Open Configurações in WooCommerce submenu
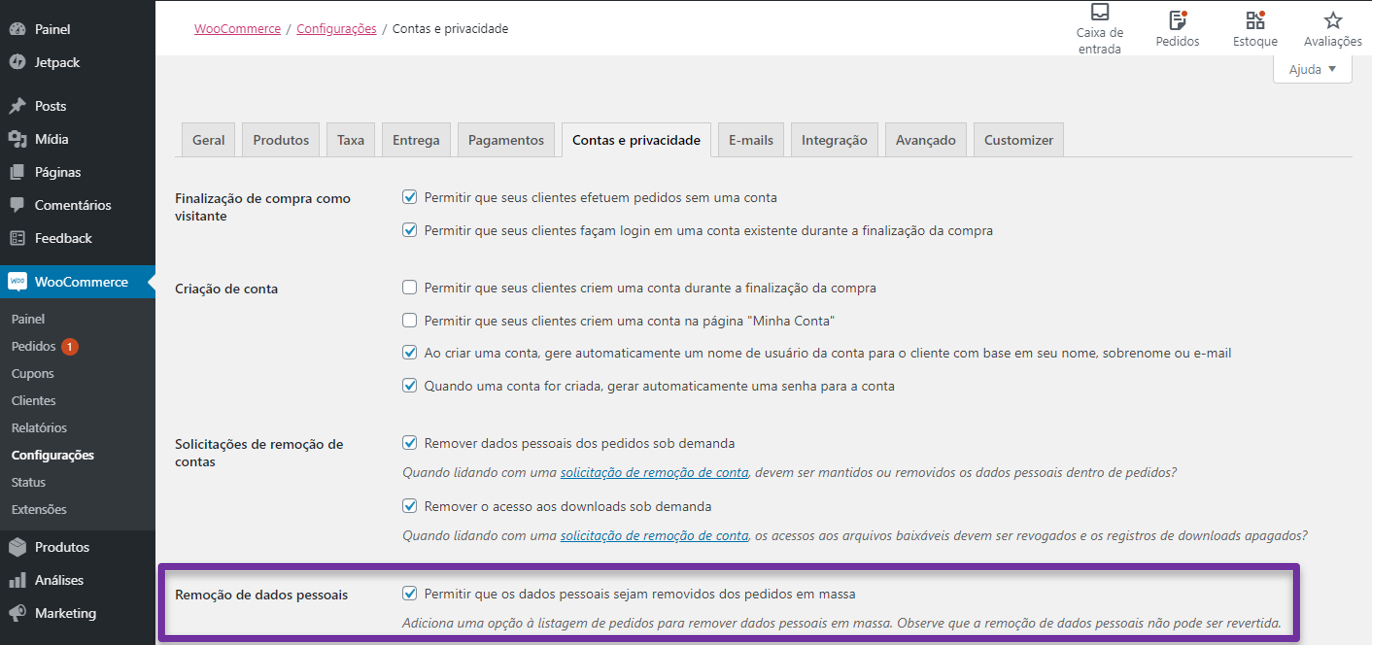Screen dimensions: 1373x645 pyautogui.click(x=53, y=455)
